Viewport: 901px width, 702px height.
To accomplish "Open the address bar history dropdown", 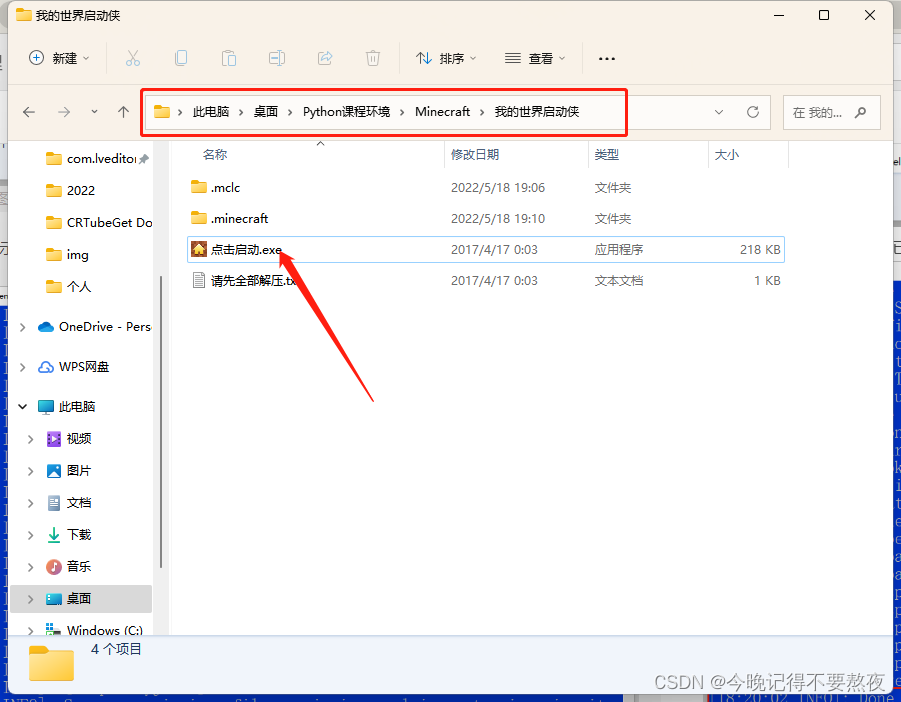I will coord(719,112).
